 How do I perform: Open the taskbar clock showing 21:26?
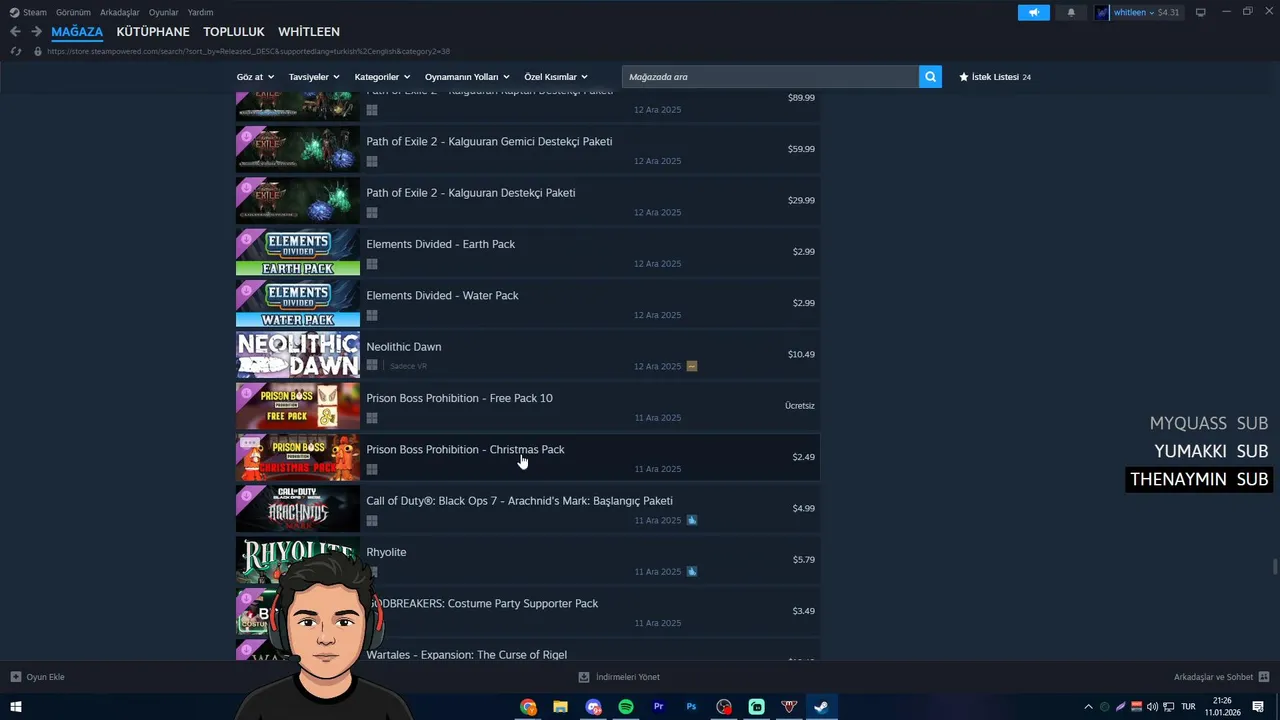coord(1221,707)
